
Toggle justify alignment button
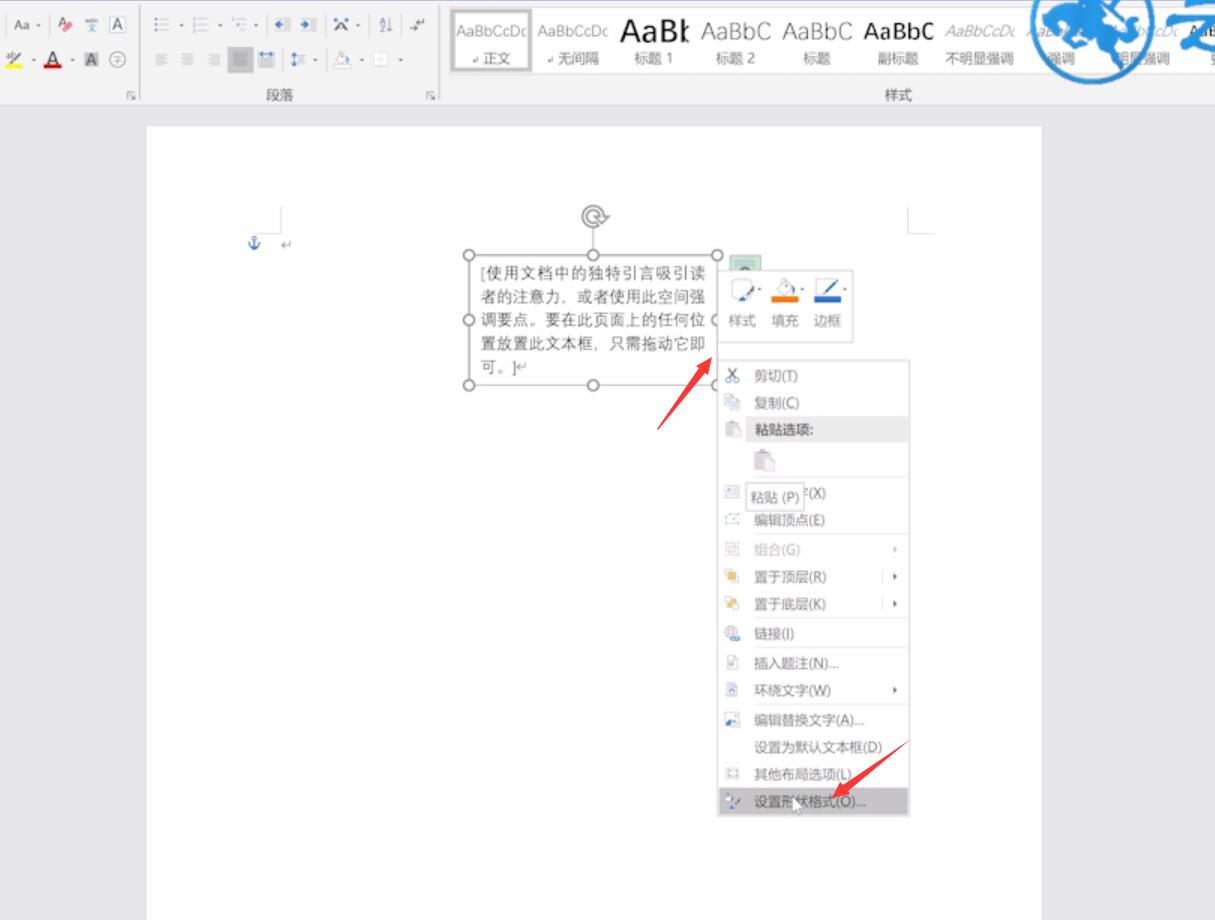240,60
